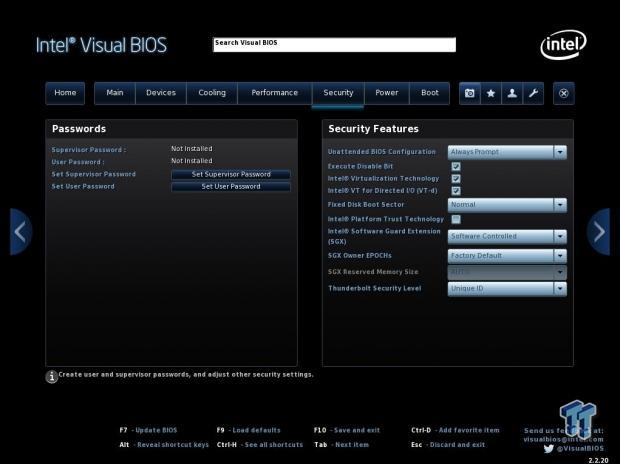The height and width of the screenshot is (464, 620).
Task: Click F10 Save and exit shortcut text
Action: 347,430
